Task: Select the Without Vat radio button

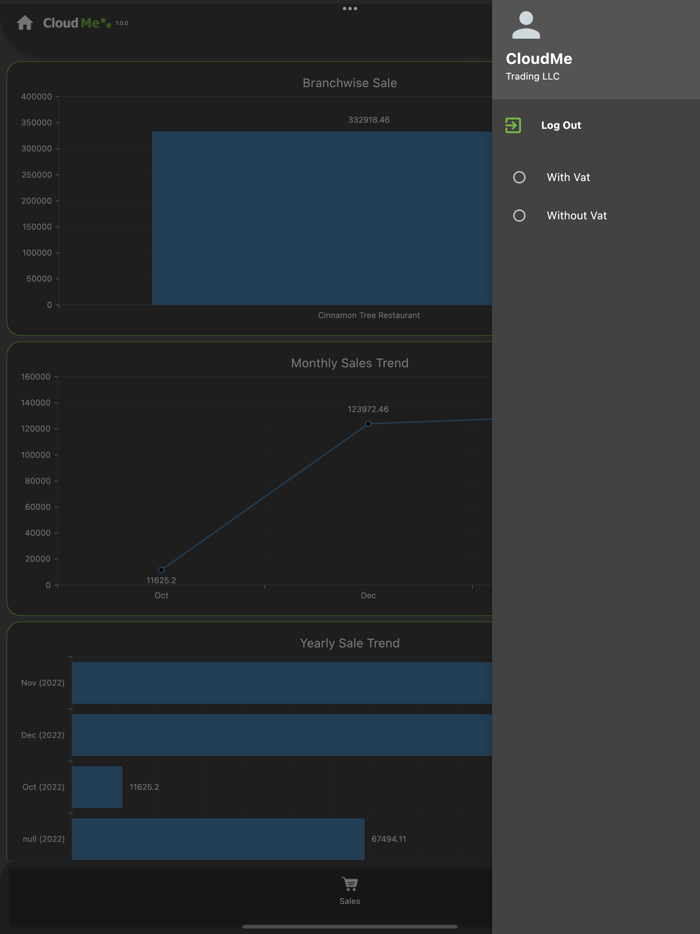Action: tap(519, 216)
